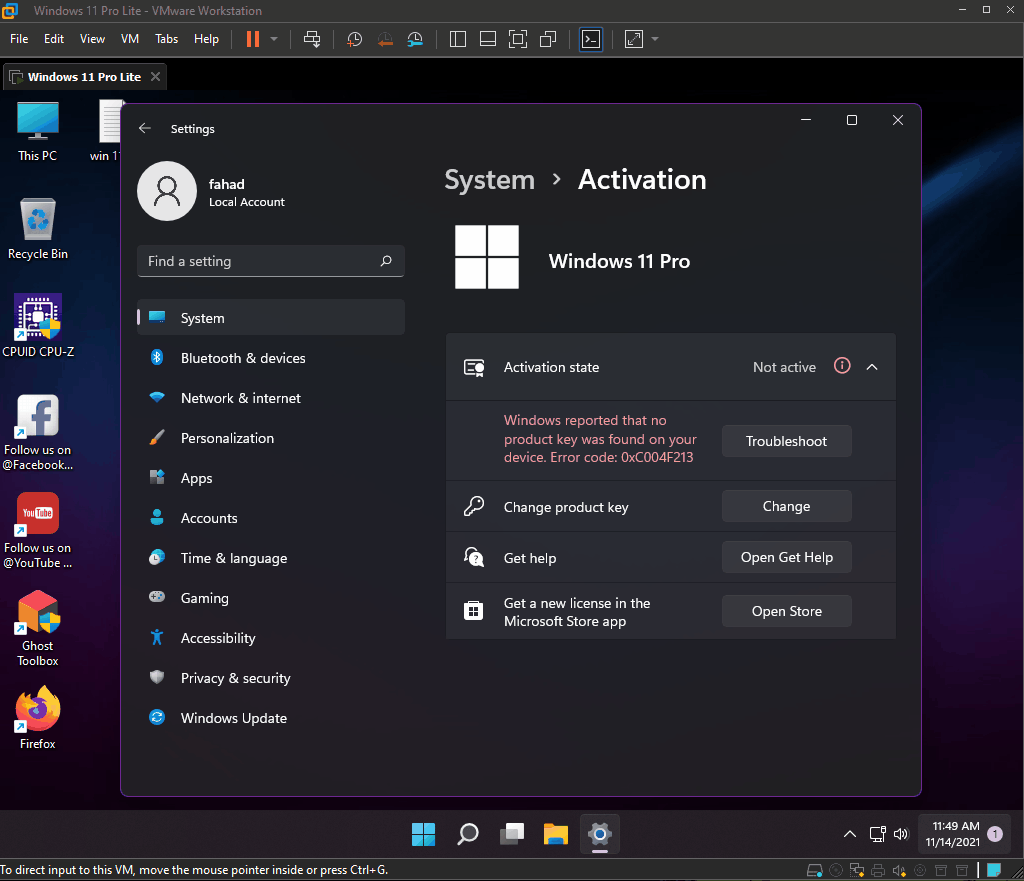
Task: Select the Ghost Toolbox shortcut
Action: pyautogui.click(x=38, y=628)
